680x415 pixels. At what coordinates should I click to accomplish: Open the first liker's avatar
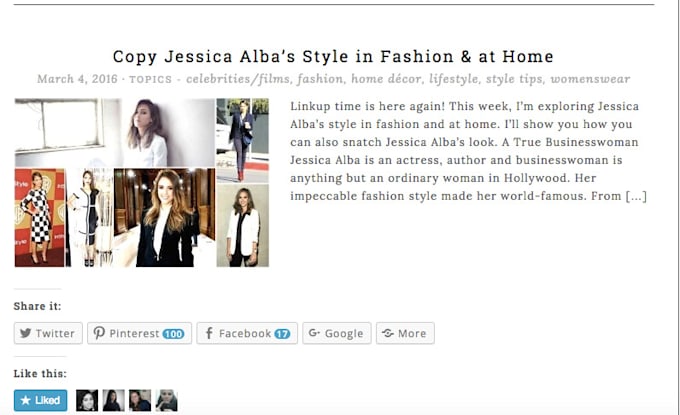click(x=87, y=400)
